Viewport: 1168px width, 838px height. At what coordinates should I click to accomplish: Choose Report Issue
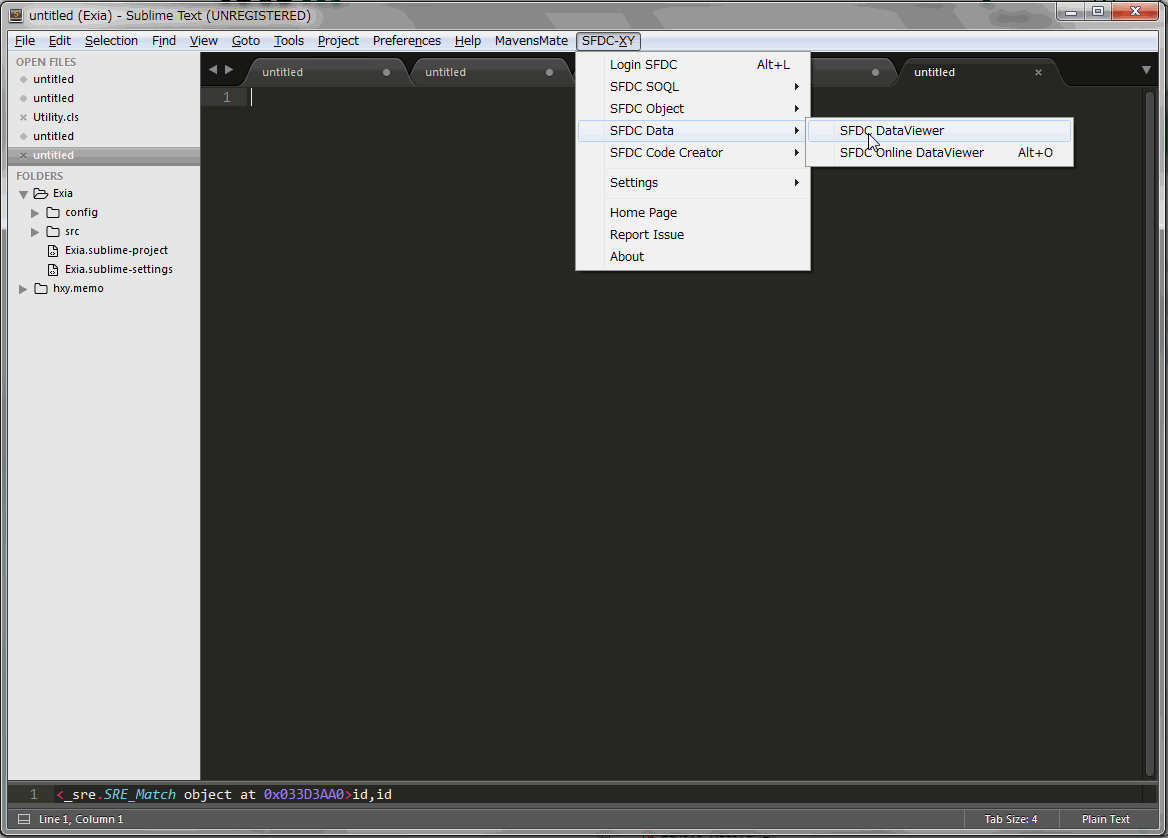click(x=693, y=235)
